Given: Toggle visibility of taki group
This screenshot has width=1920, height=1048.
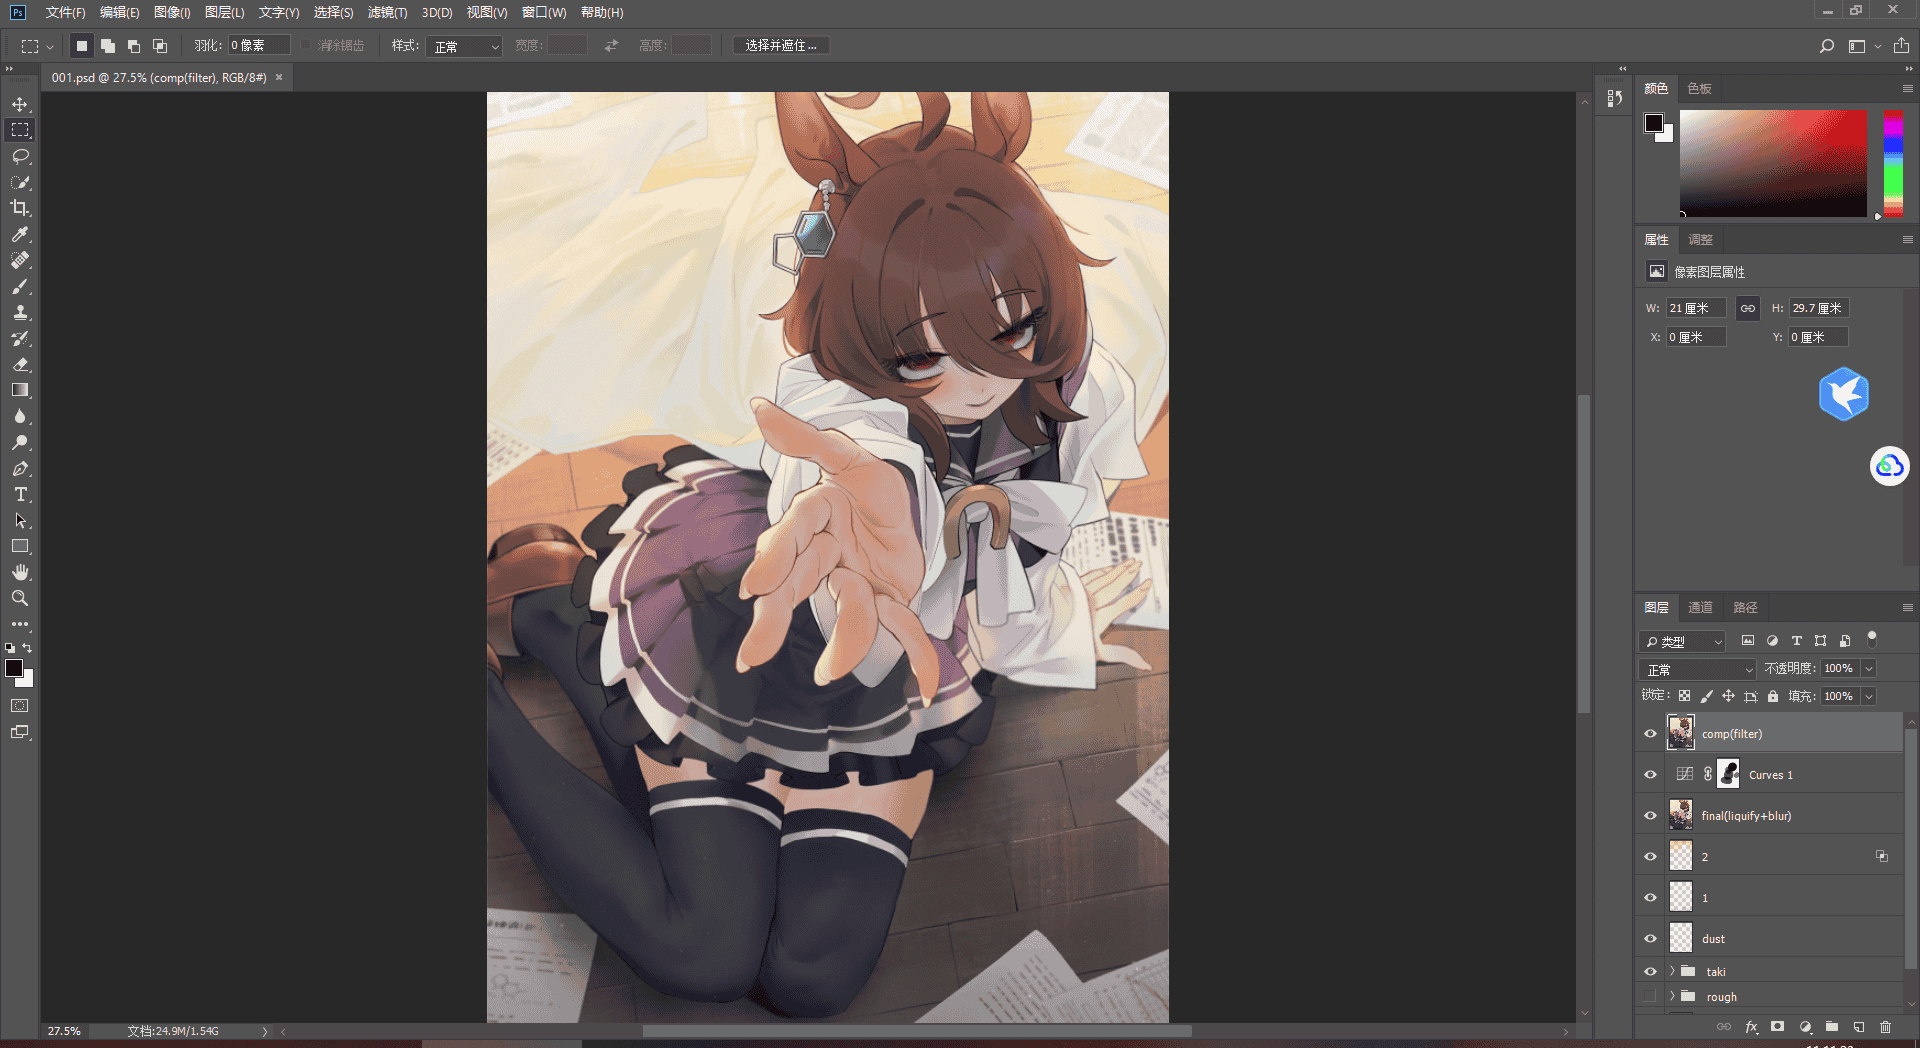Looking at the screenshot, I should tap(1650, 972).
